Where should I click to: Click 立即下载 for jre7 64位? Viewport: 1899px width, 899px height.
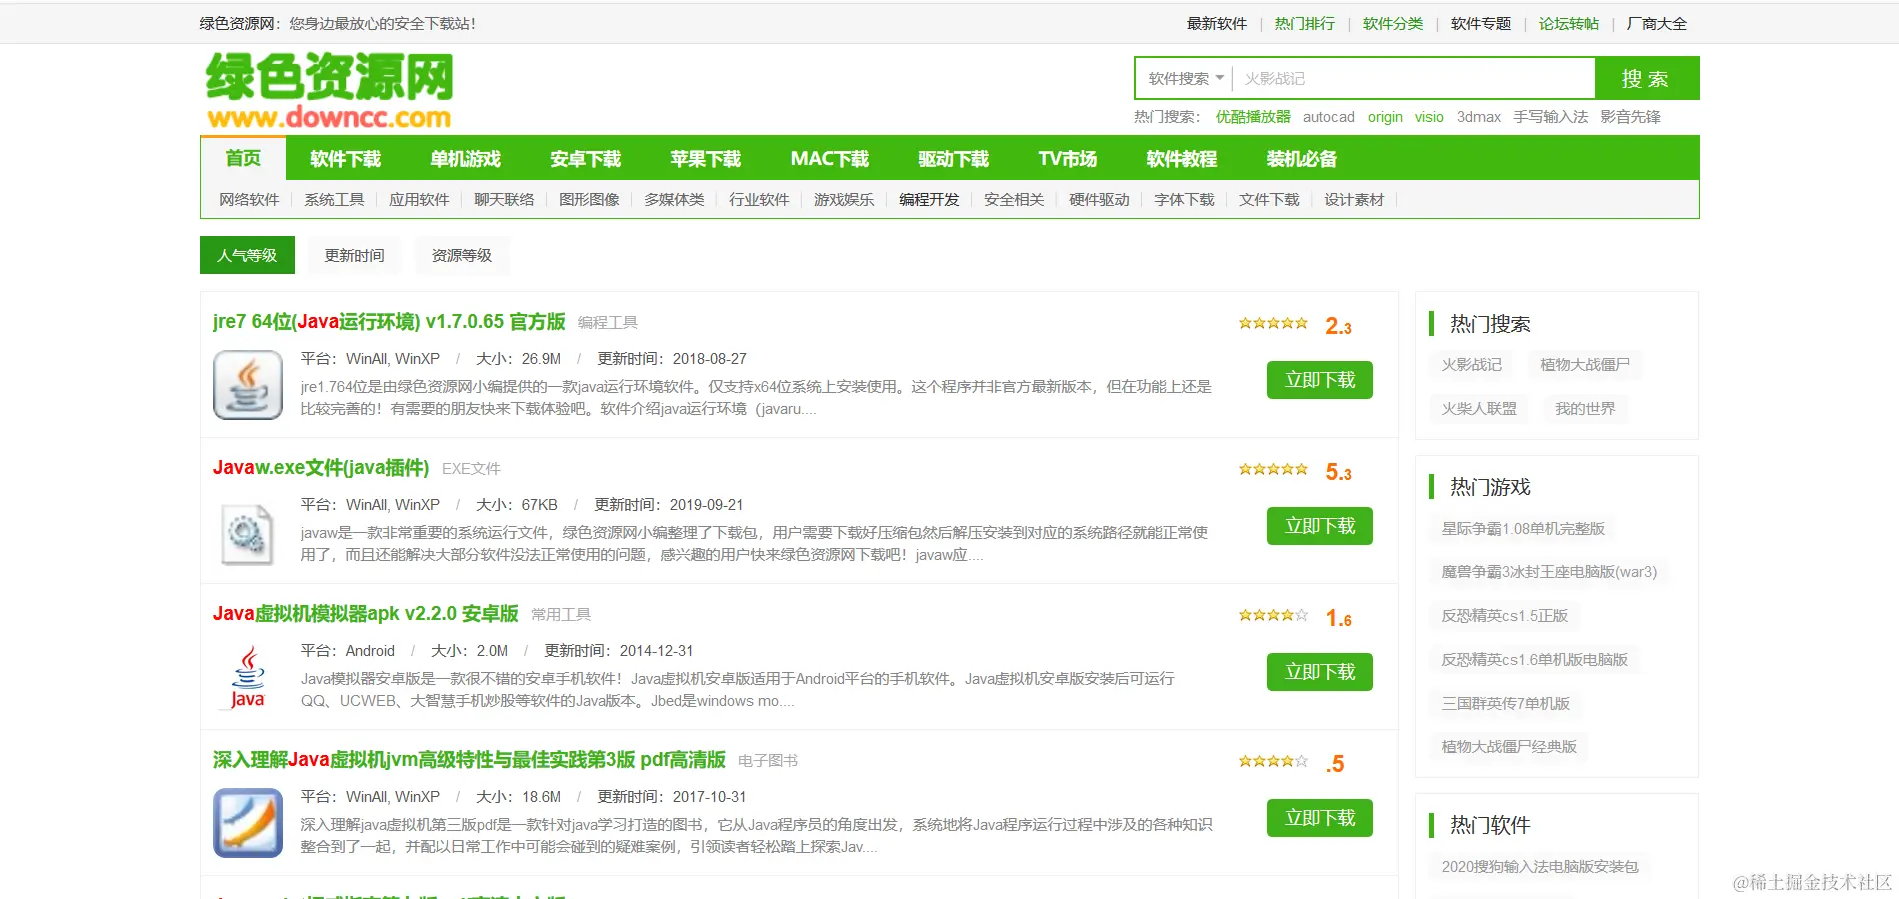coord(1320,380)
